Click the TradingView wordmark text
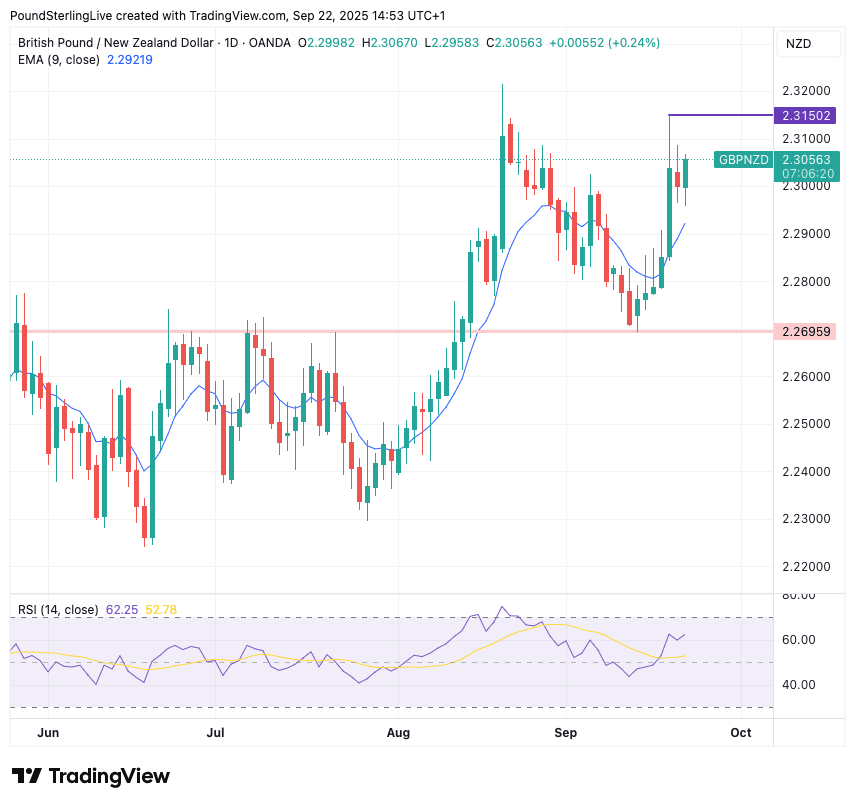The height and width of the screenshot is (806, 855). click(109, 776)
